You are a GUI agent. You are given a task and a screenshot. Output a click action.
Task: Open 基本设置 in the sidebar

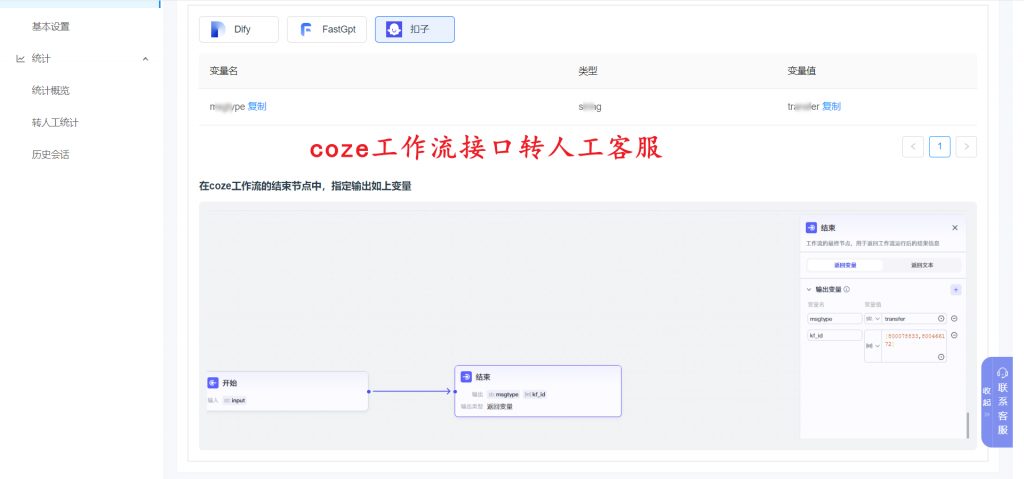(x=50, y=27)
